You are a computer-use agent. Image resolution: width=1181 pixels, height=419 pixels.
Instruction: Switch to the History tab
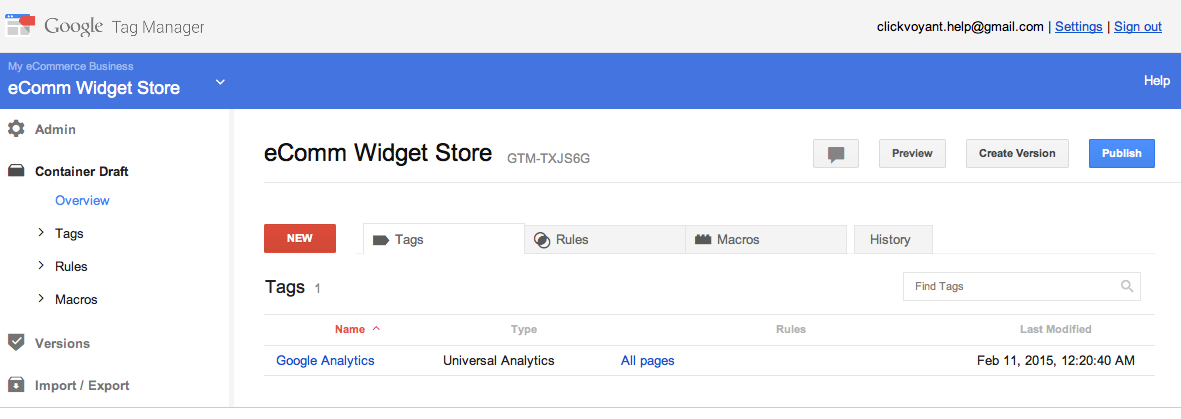893,240
